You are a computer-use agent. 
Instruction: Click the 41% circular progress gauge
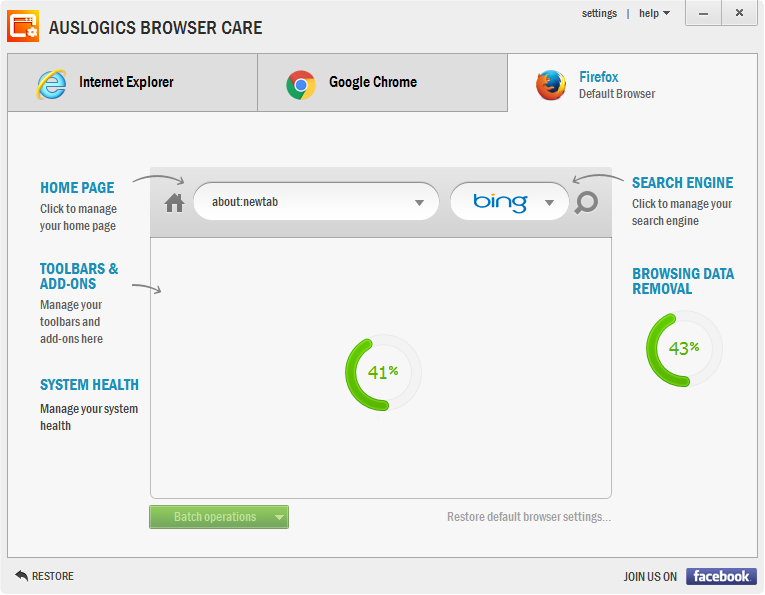click(x=383, y=373)
